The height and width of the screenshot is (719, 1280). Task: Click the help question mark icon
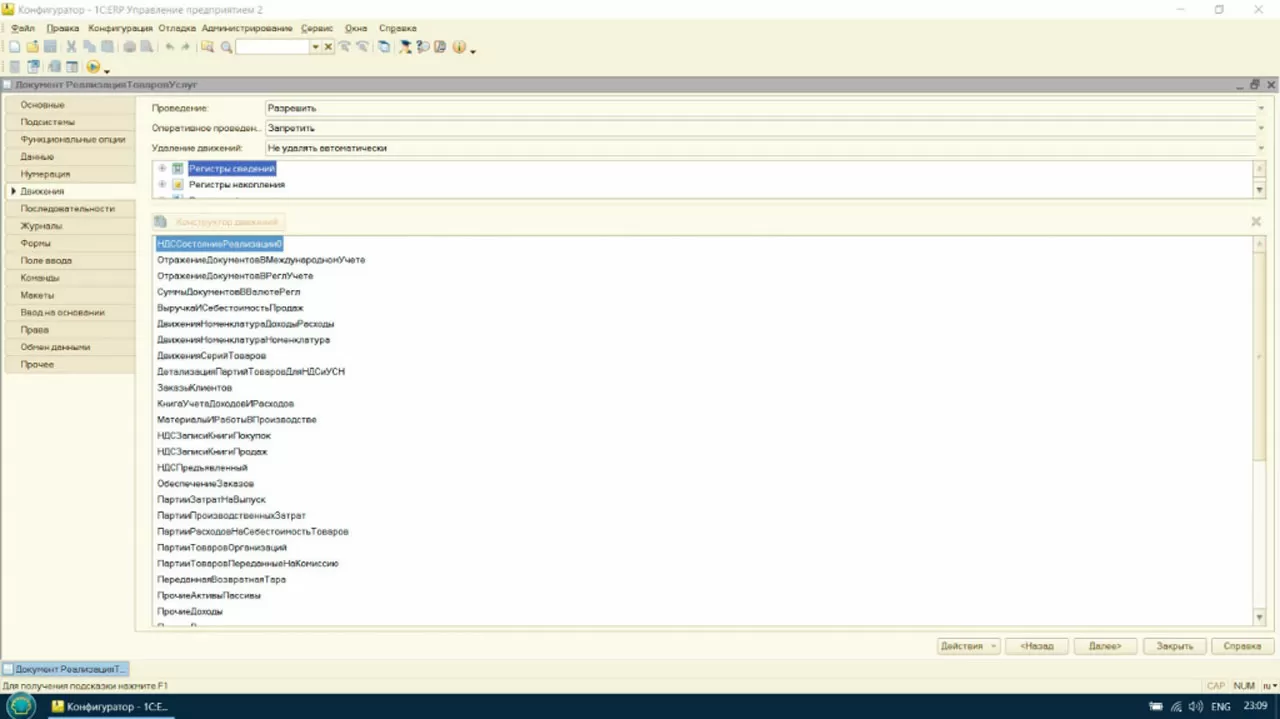click(x=422, y=46)
